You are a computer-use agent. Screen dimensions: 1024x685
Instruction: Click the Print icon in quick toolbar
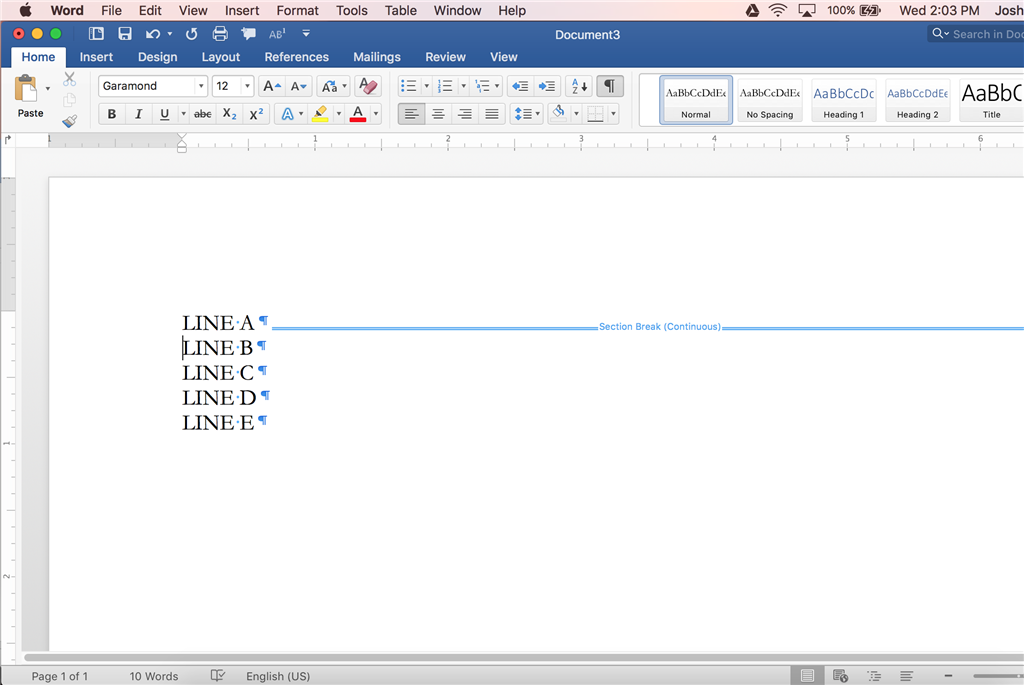220,34
